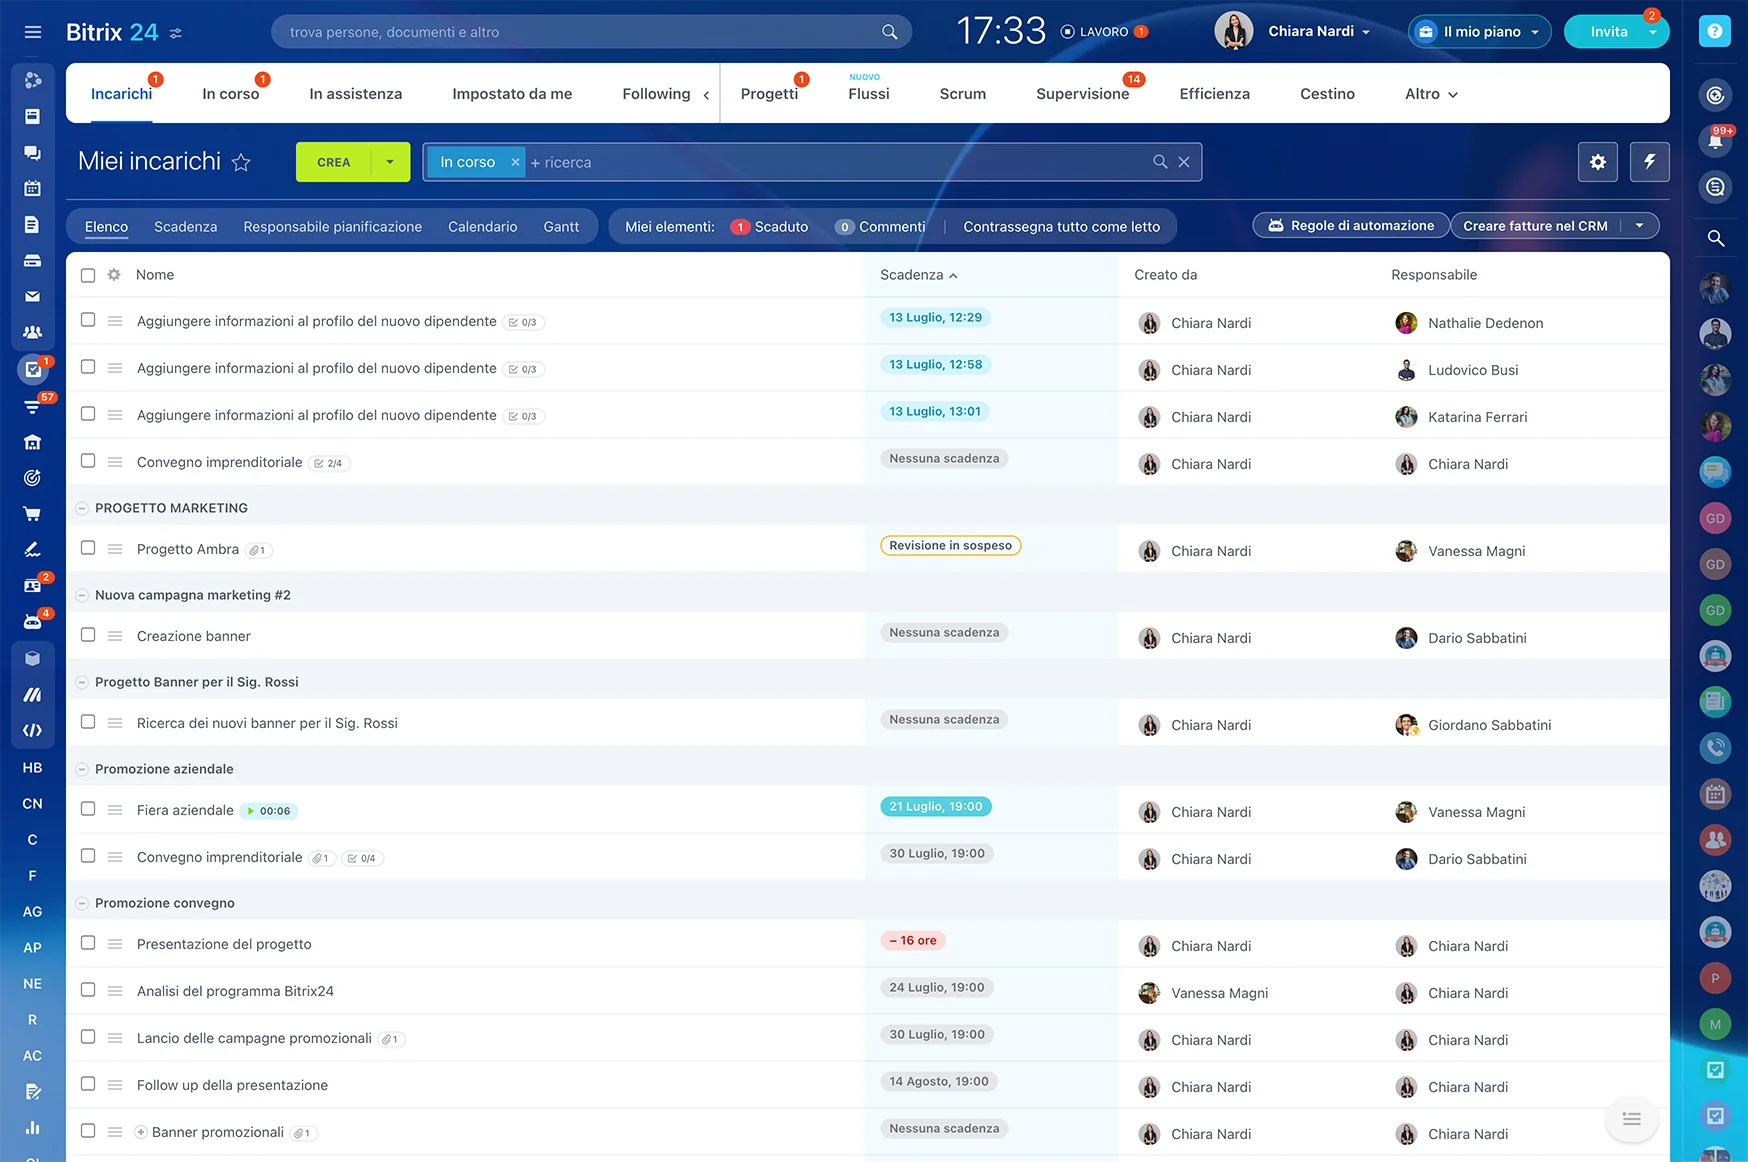Remove the In corso filter chip
Screen dimensions: 1748x1162
515,162
